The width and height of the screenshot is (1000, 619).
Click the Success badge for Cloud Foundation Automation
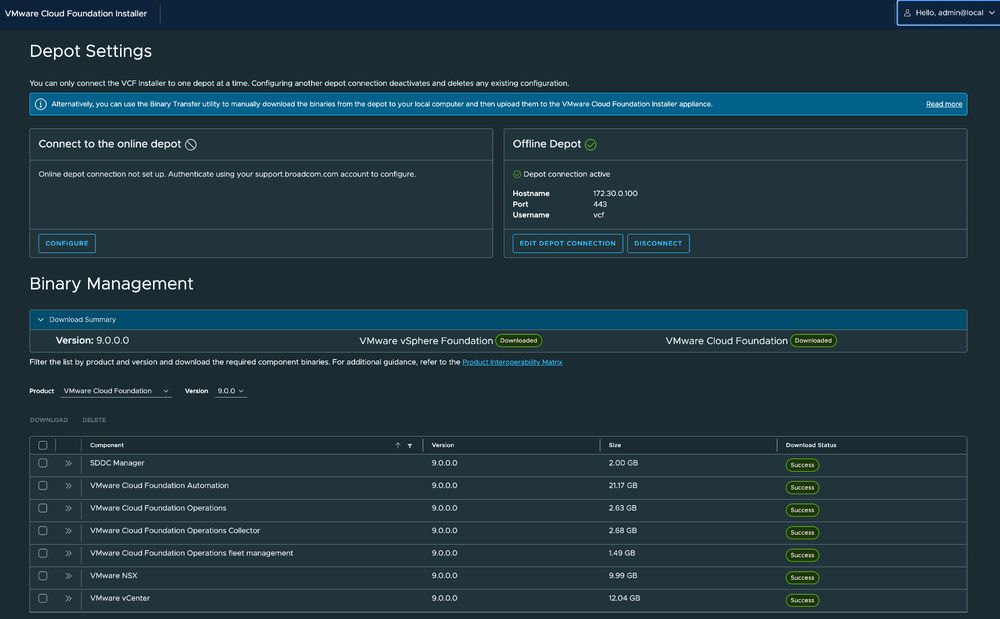pyautogui.click(x=802, y=488)
